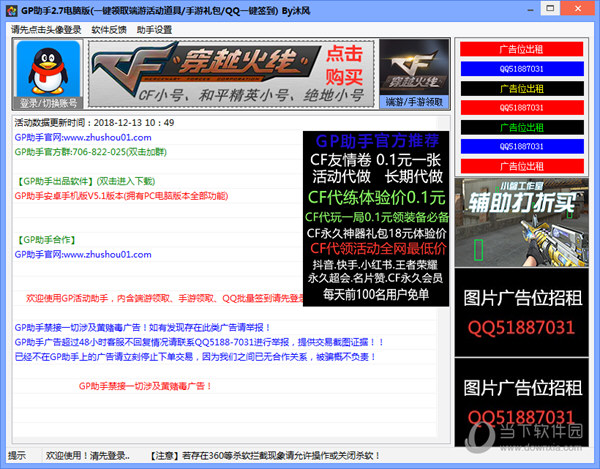Image resolution: width=600 pixels, height=469 pixels.
Task: Select the blue 如有发现存在此类广告请举报 line
Action: (x=143, y=327)
